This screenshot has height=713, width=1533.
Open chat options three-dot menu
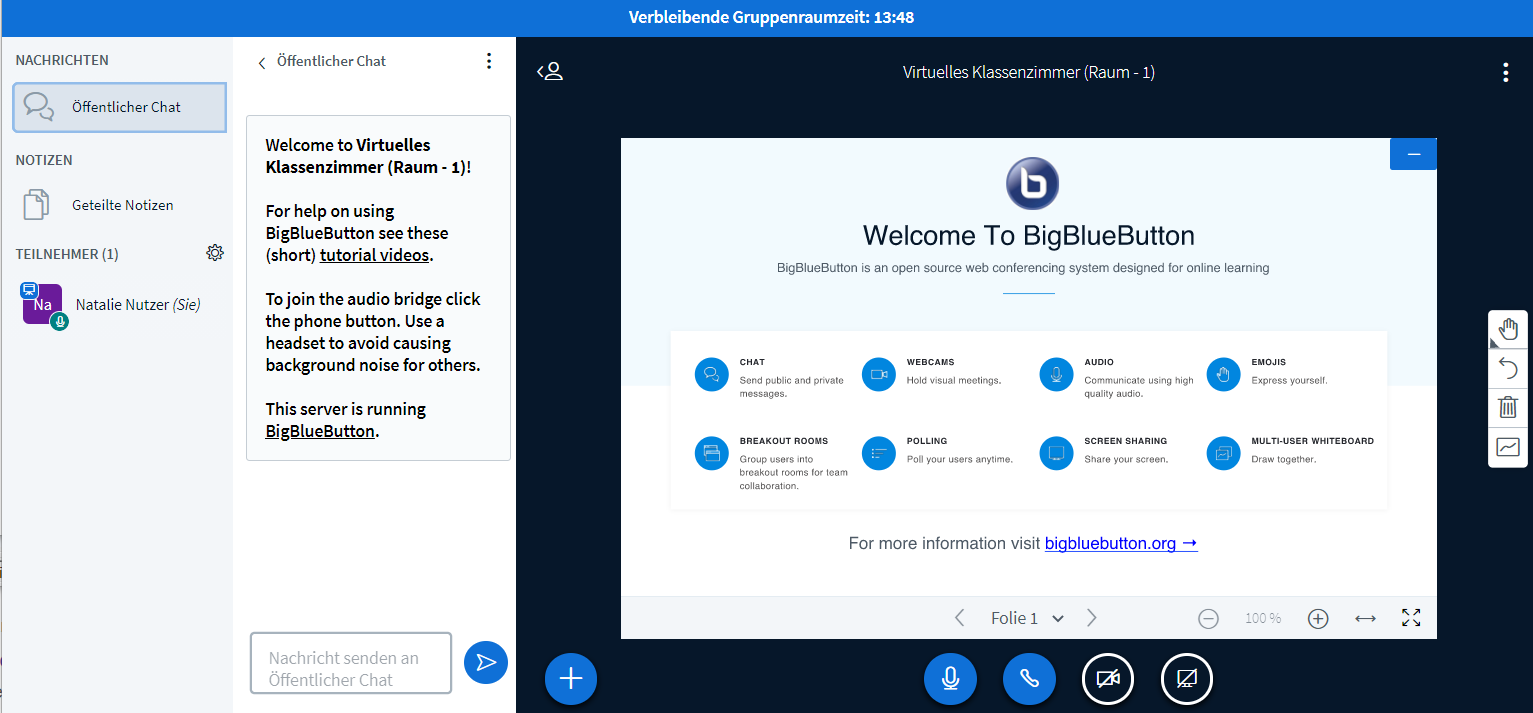pos(489,61)
